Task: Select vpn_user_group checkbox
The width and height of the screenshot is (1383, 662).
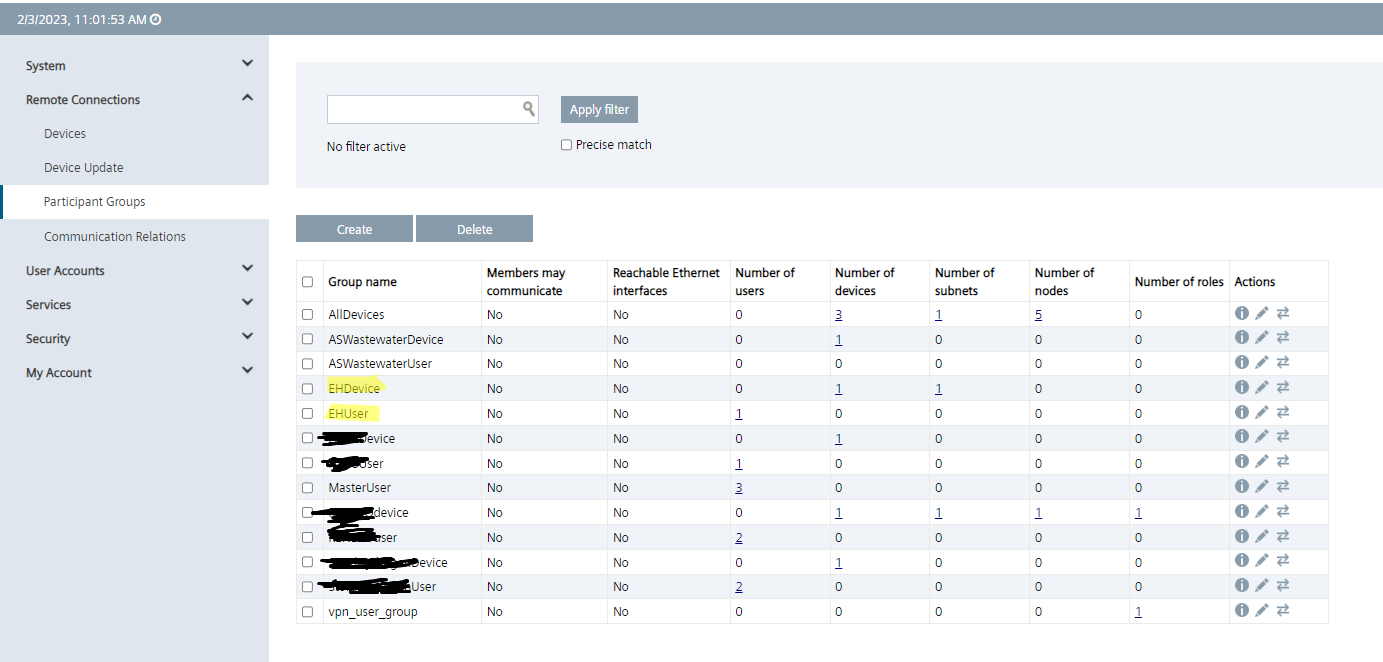Action: (308, 612)
